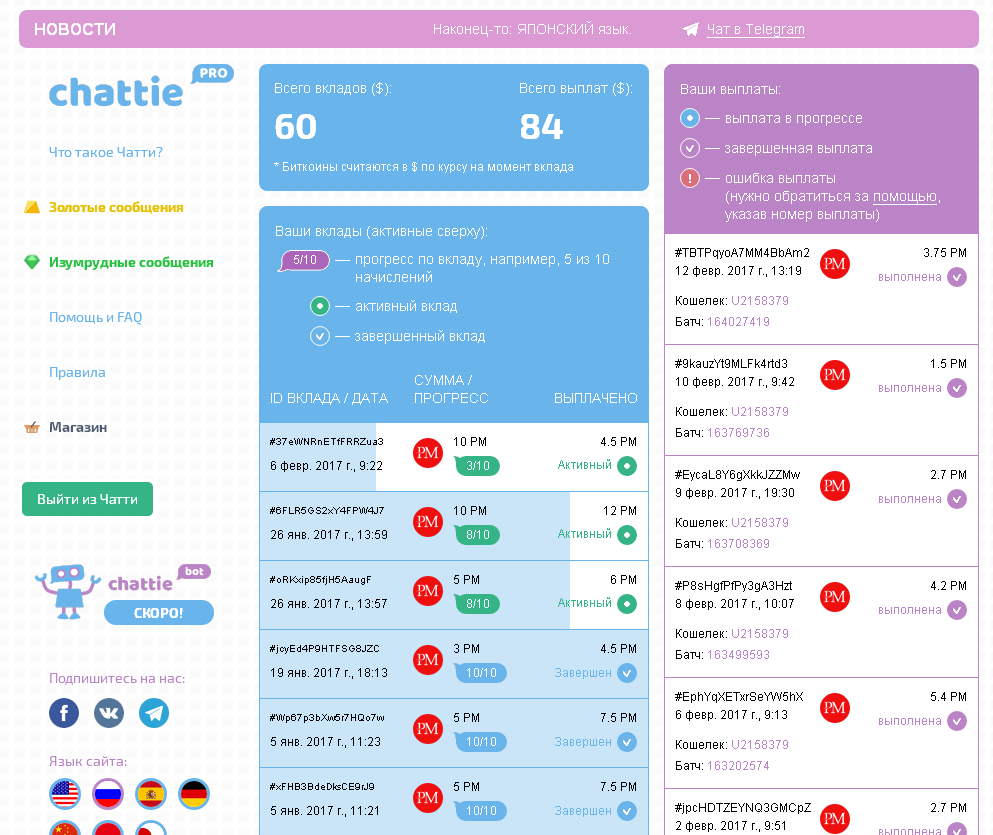The width and height of the screenshot is (993, 835).
Task: Click the emerald gem icon next to Изумрудные сообщения
Action: [32, 262]
